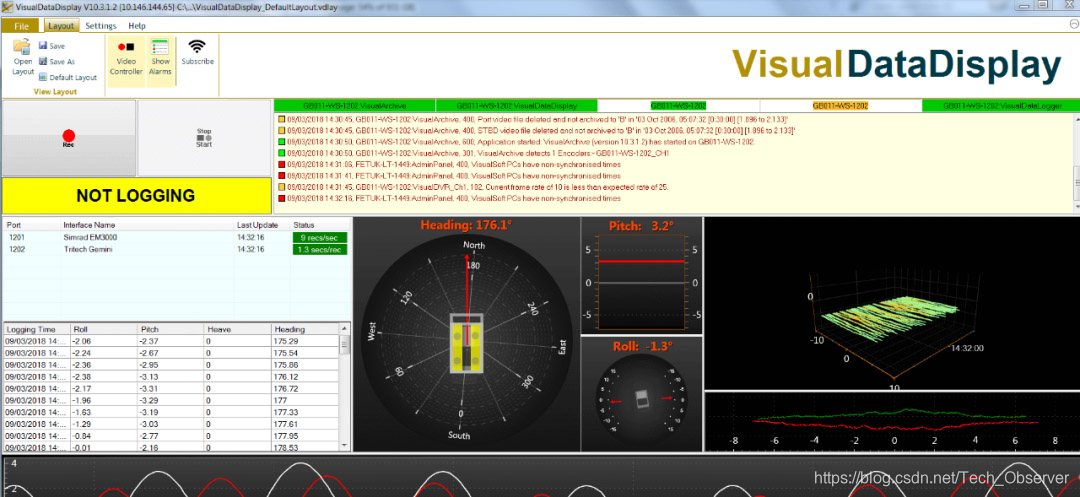Screen dimensions: 1080x497
Task: Click the roll value -2.06
Action: [81, 341]
